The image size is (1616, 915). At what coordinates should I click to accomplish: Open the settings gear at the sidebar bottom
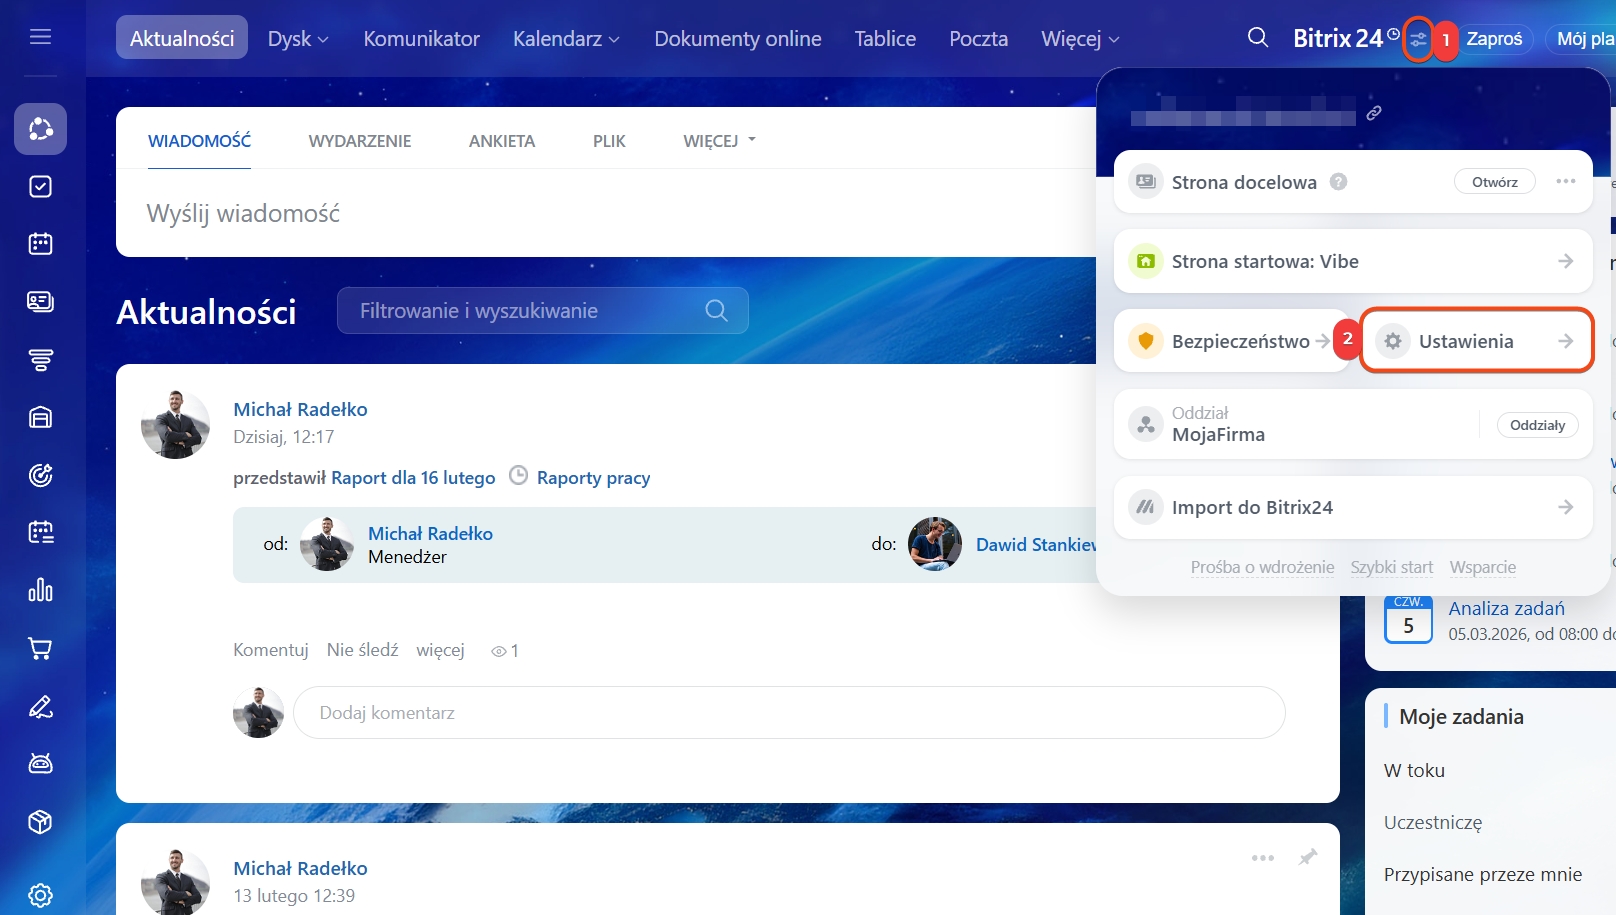click(40, 894)
